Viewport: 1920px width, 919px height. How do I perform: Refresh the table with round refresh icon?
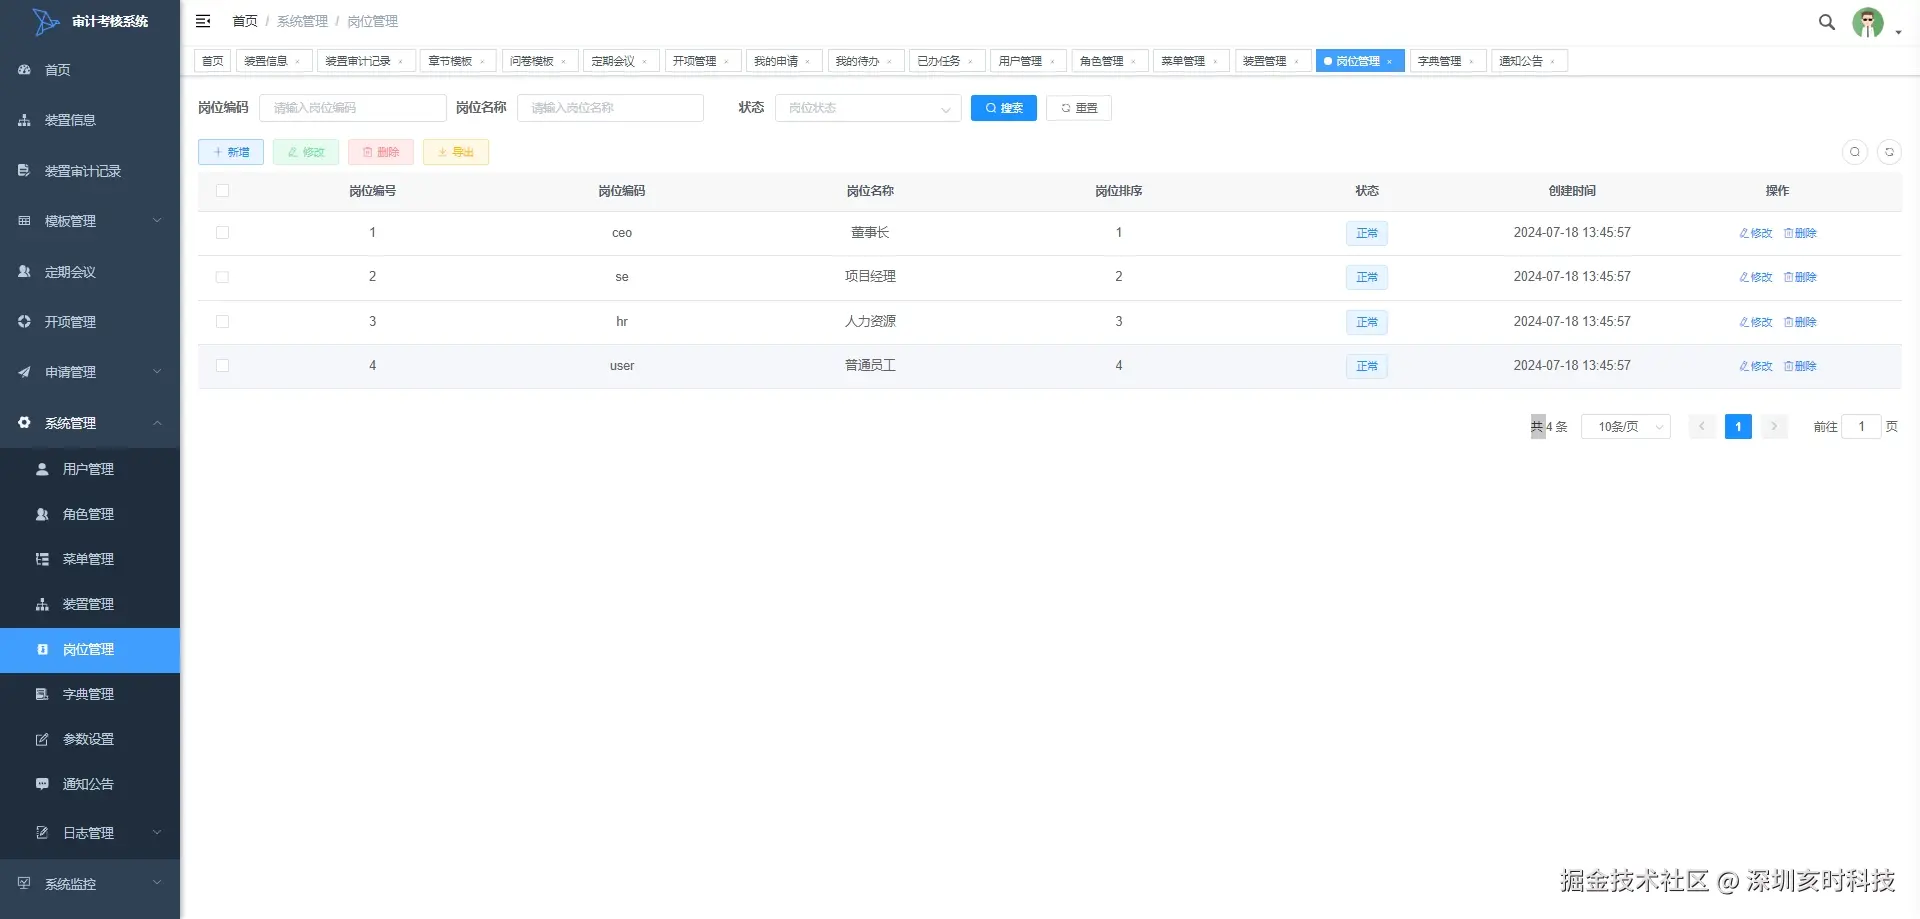(1889, 152)
